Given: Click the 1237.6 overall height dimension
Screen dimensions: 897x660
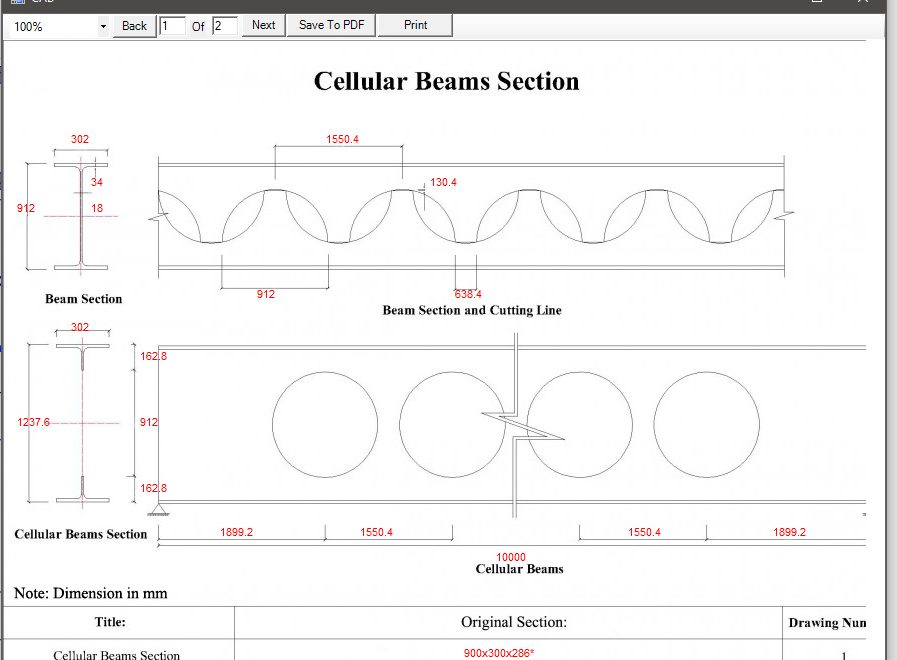Looking at the screenshot, I should point(33,422).
